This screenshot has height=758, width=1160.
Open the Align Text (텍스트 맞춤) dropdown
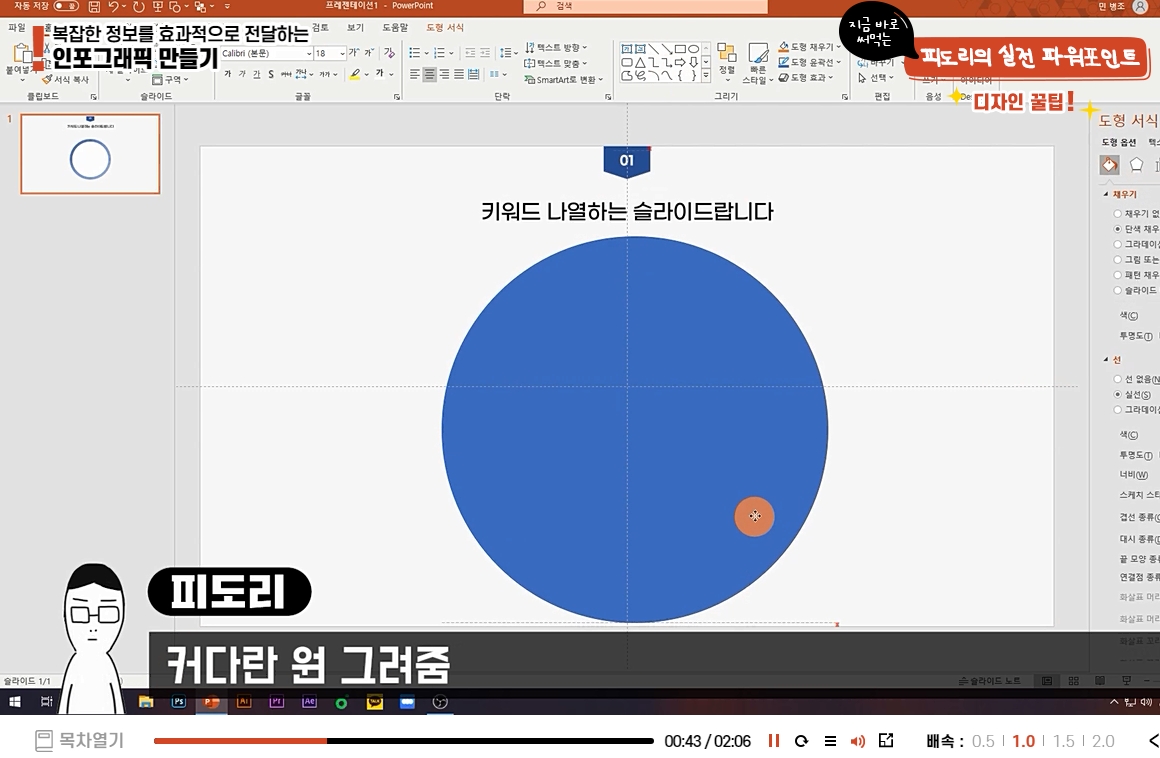click(556, 64)
